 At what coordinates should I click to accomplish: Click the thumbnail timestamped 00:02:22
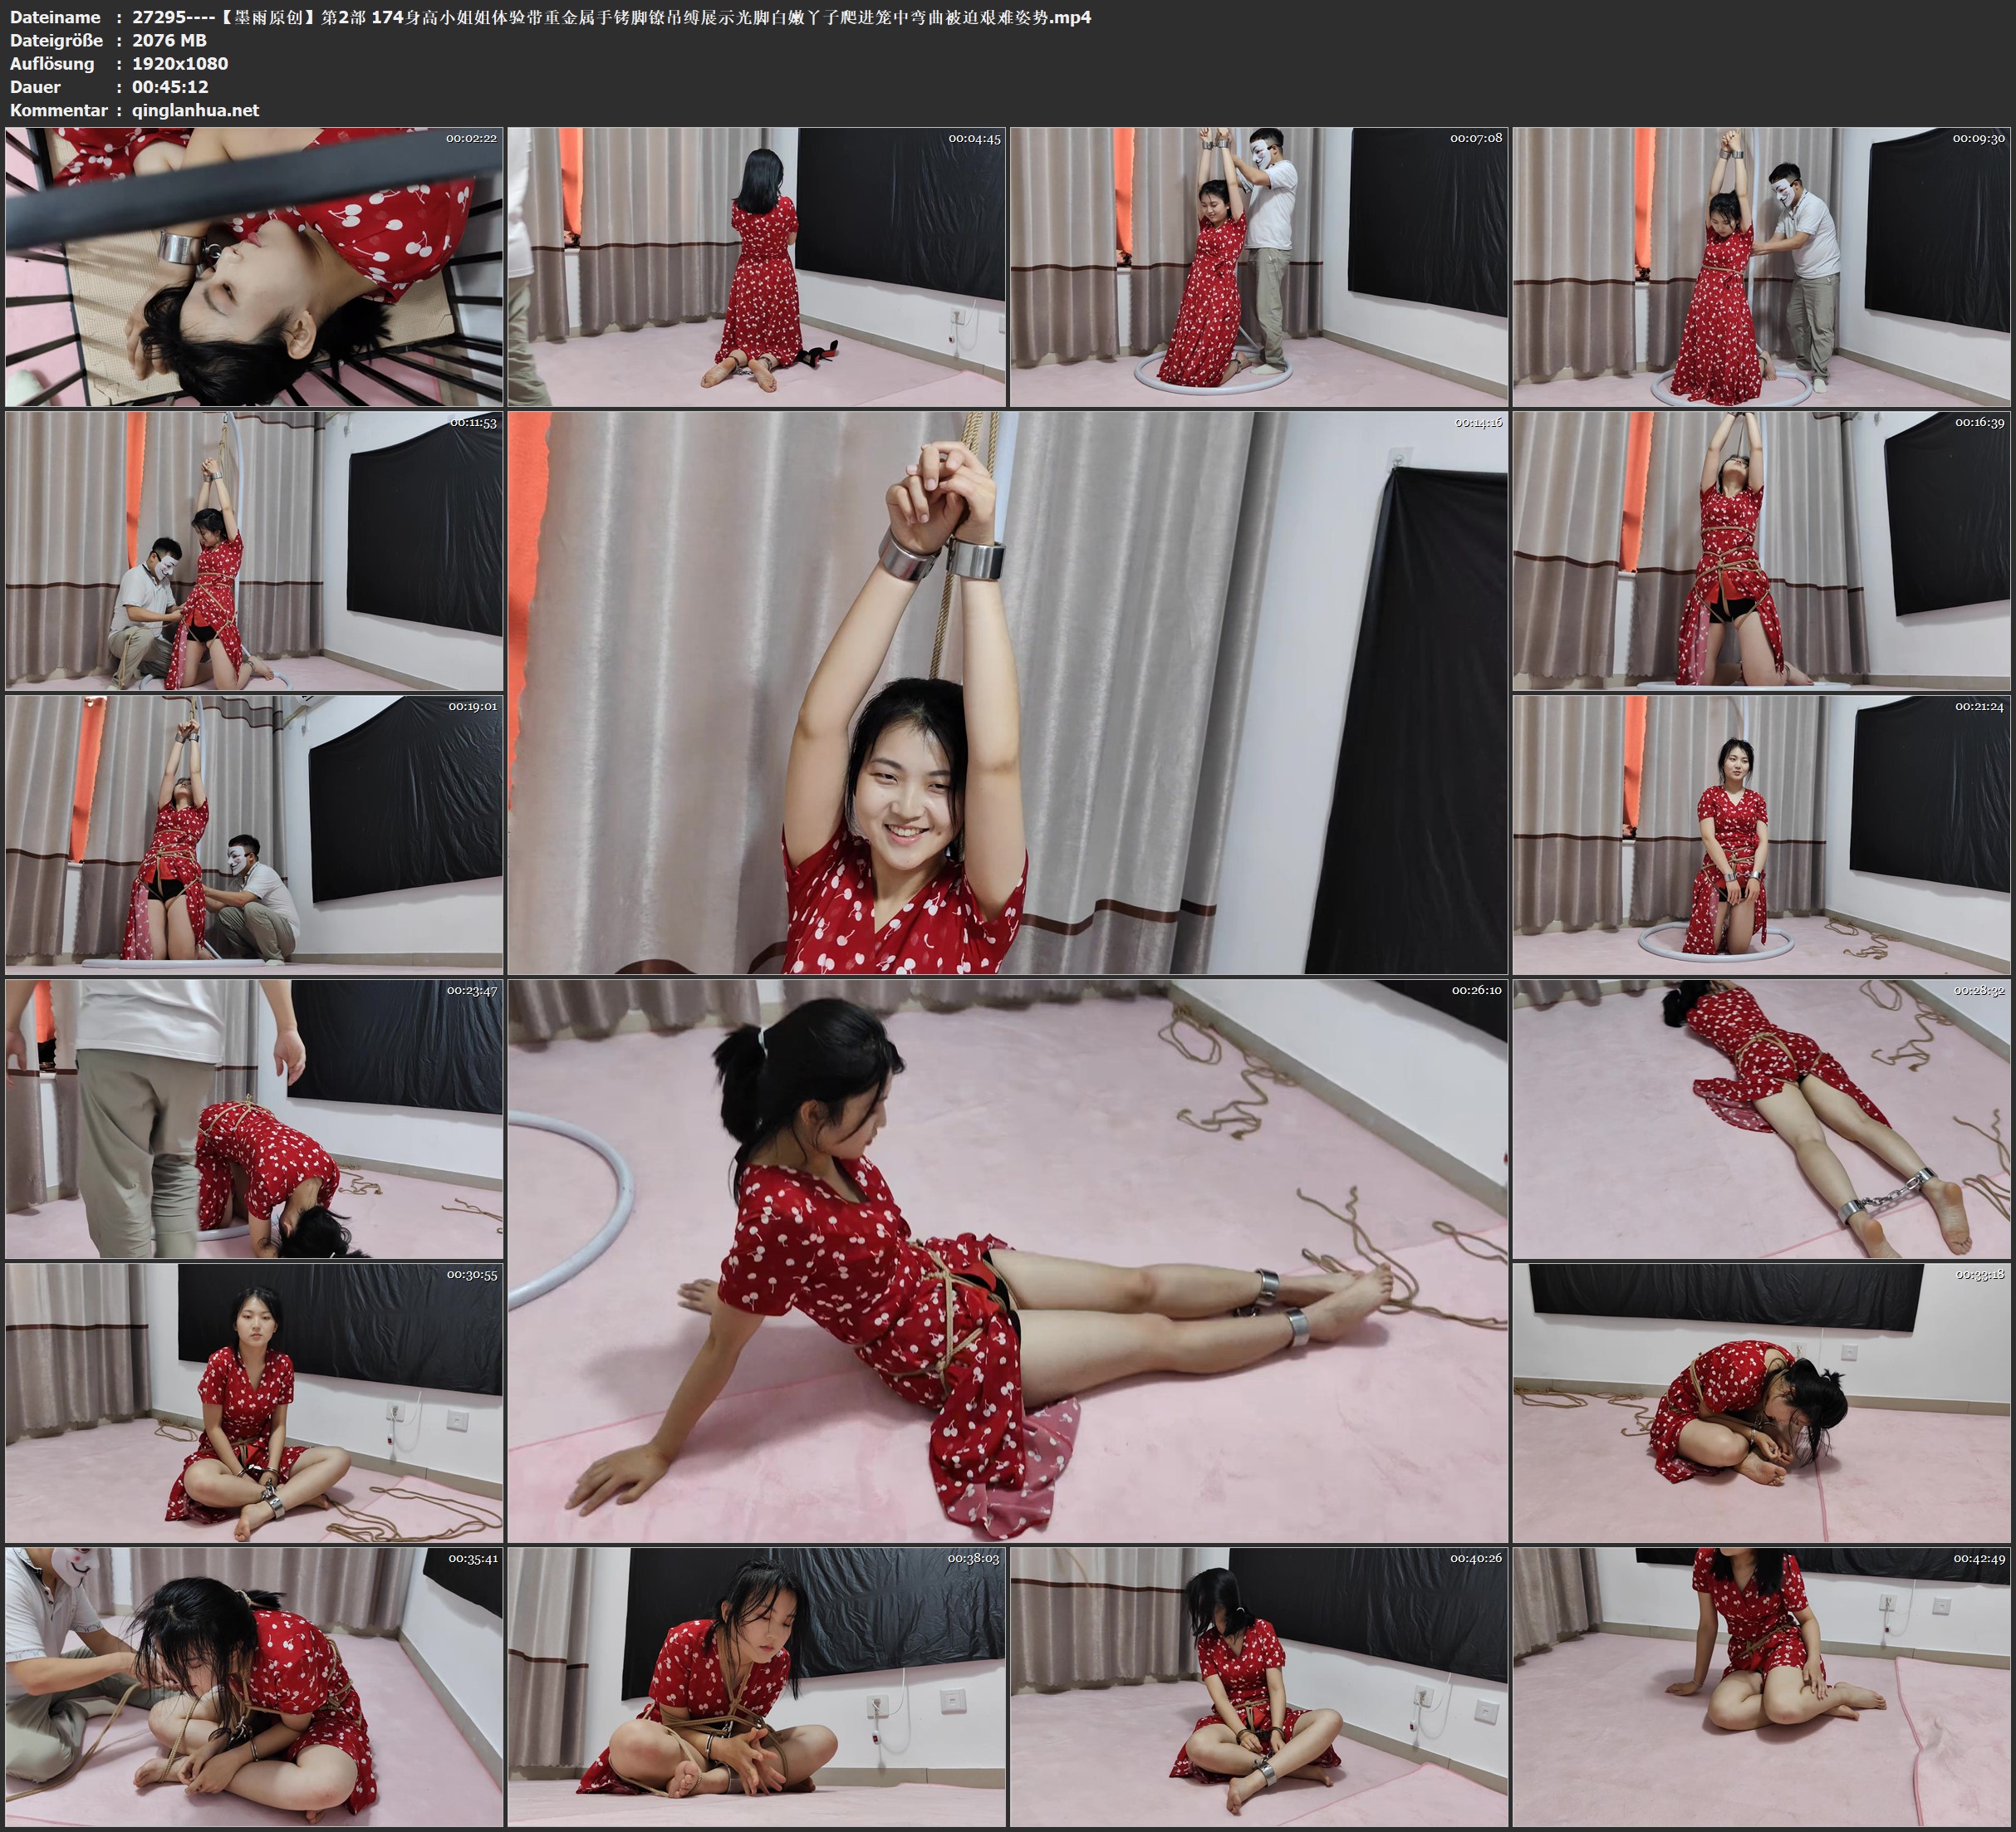pos(254,267)
